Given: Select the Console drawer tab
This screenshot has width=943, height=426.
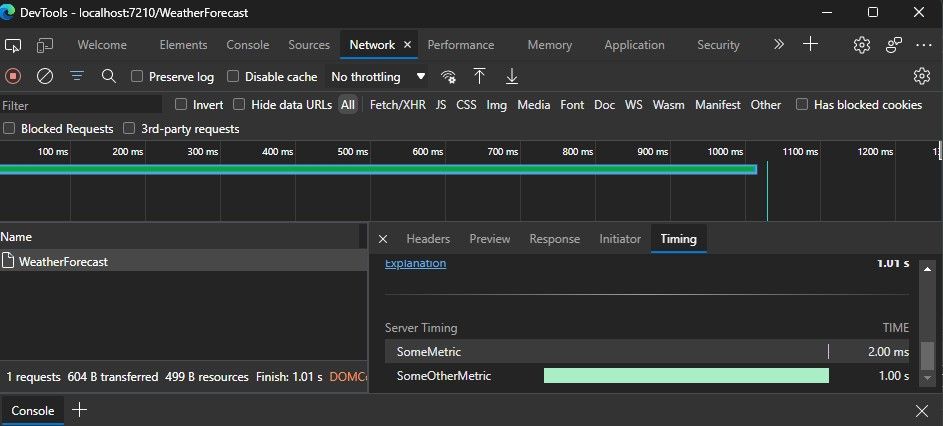Looking at the screenshot, I should [x=33, y=411].
